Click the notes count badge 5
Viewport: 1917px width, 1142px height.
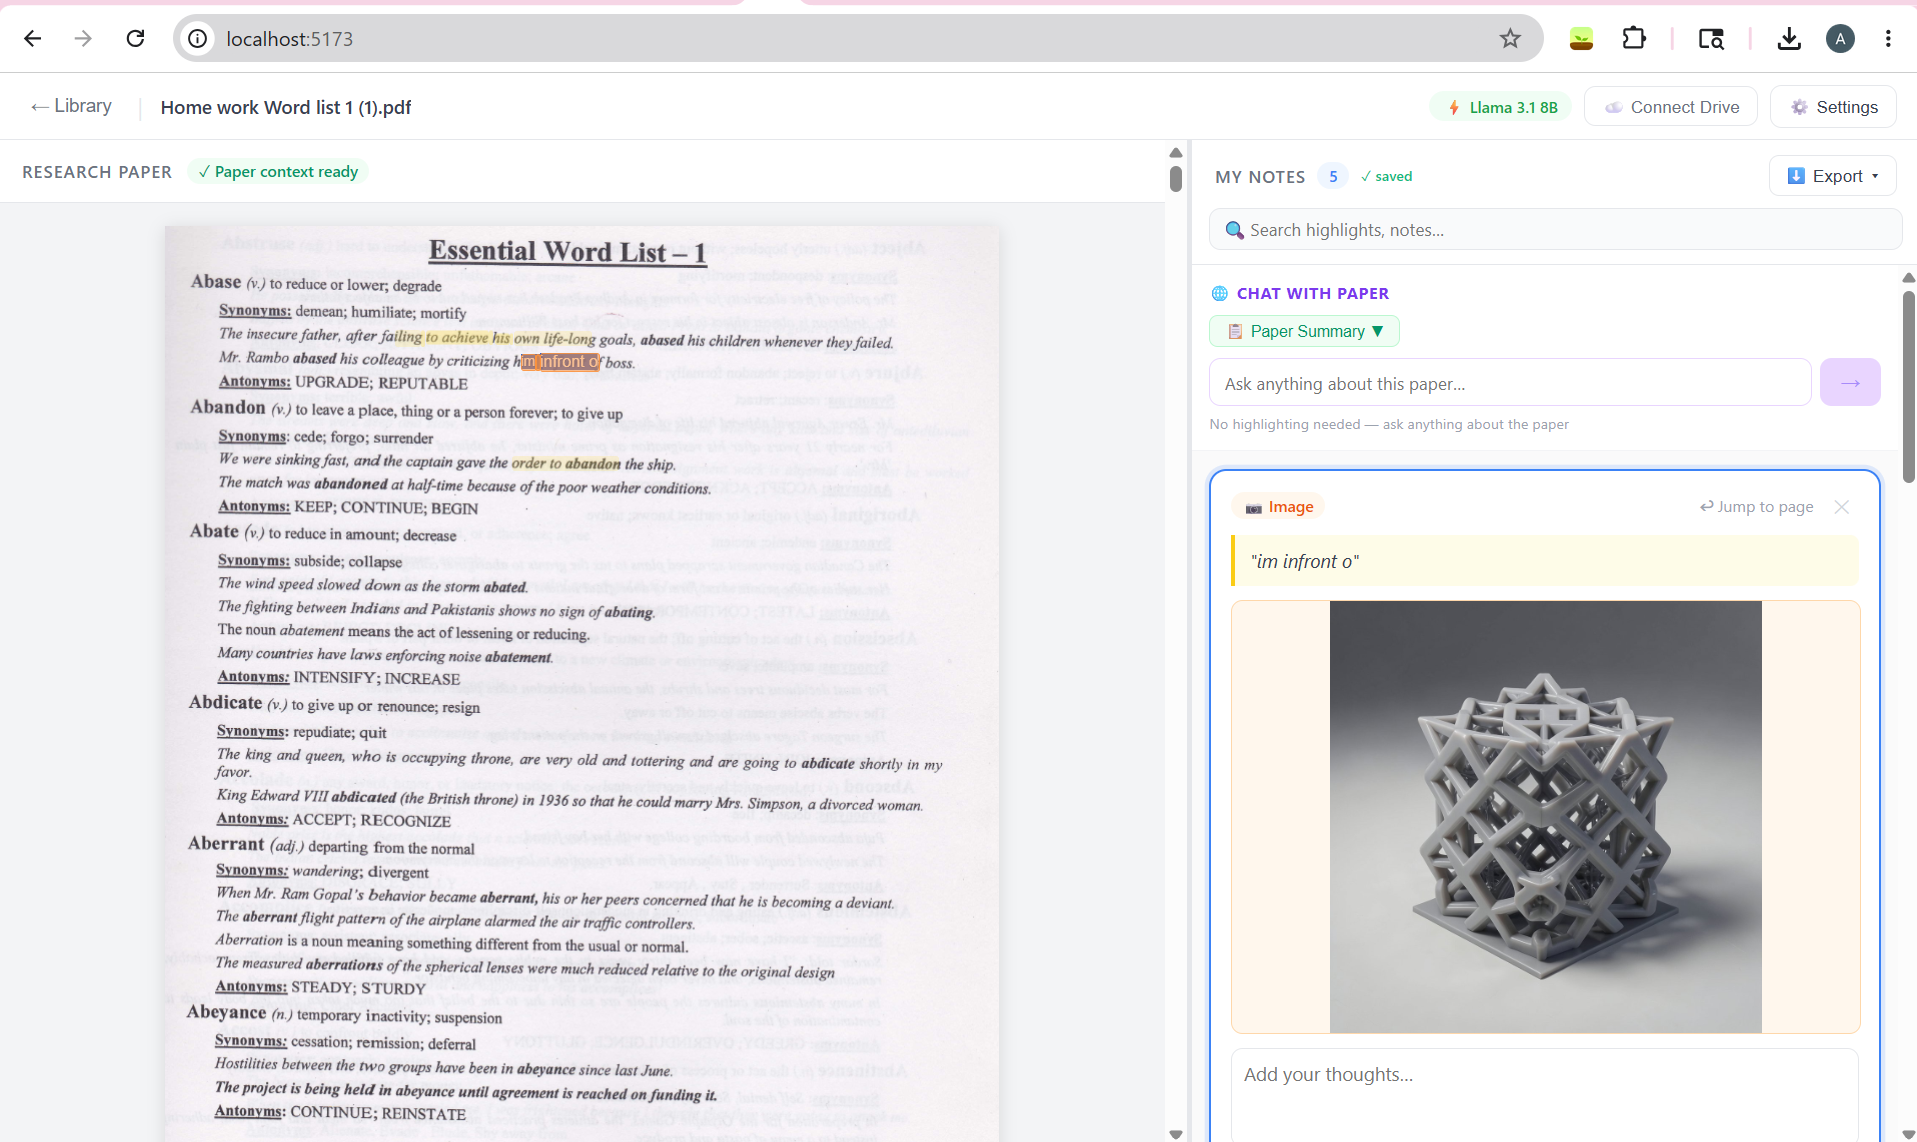tap(1332, 176)
